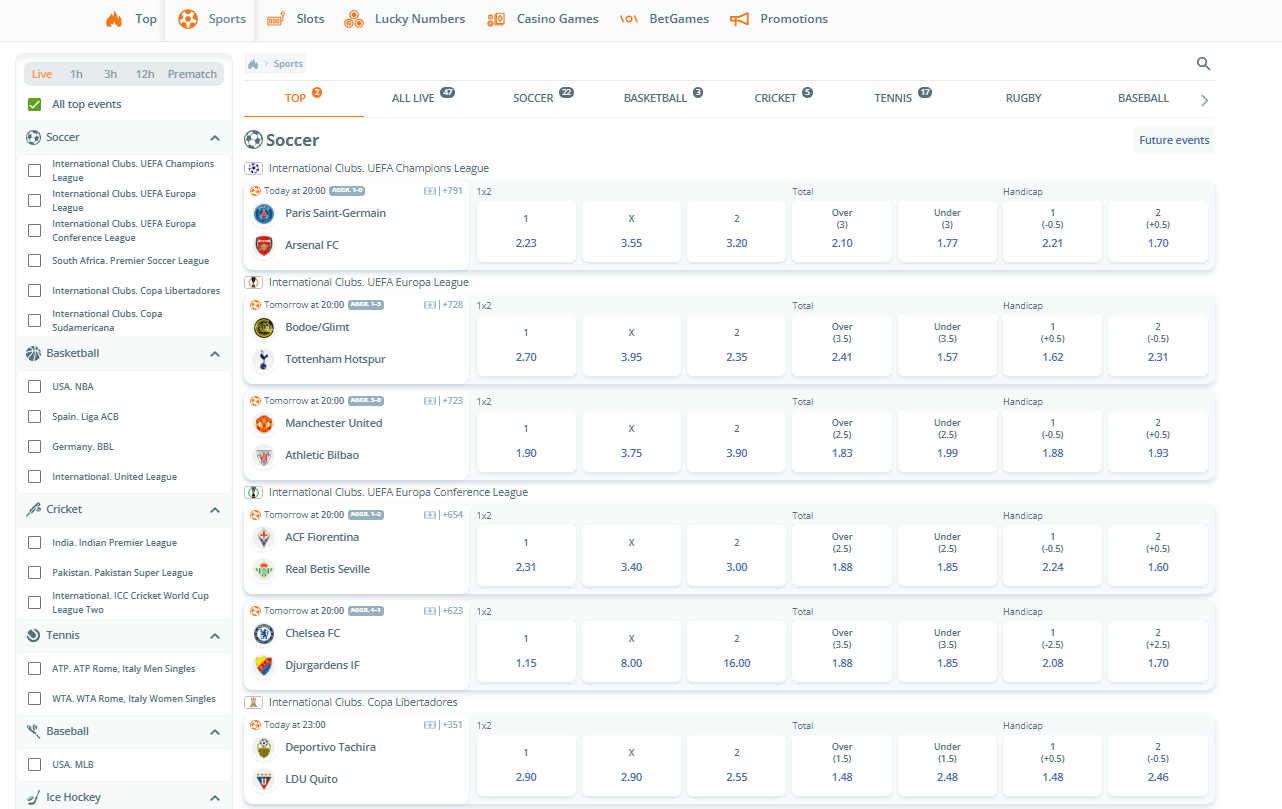Check South Africa Premier Soccer League
This screenshot has height=809, width=1282.
[x=35, y=260]
